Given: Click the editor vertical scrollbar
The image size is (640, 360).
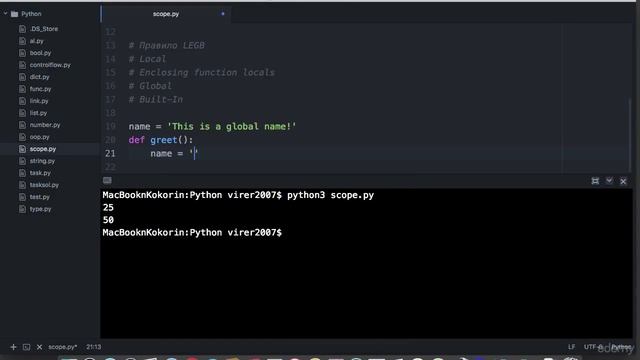Looking at the screenshot, I should (x=630, y=135).
